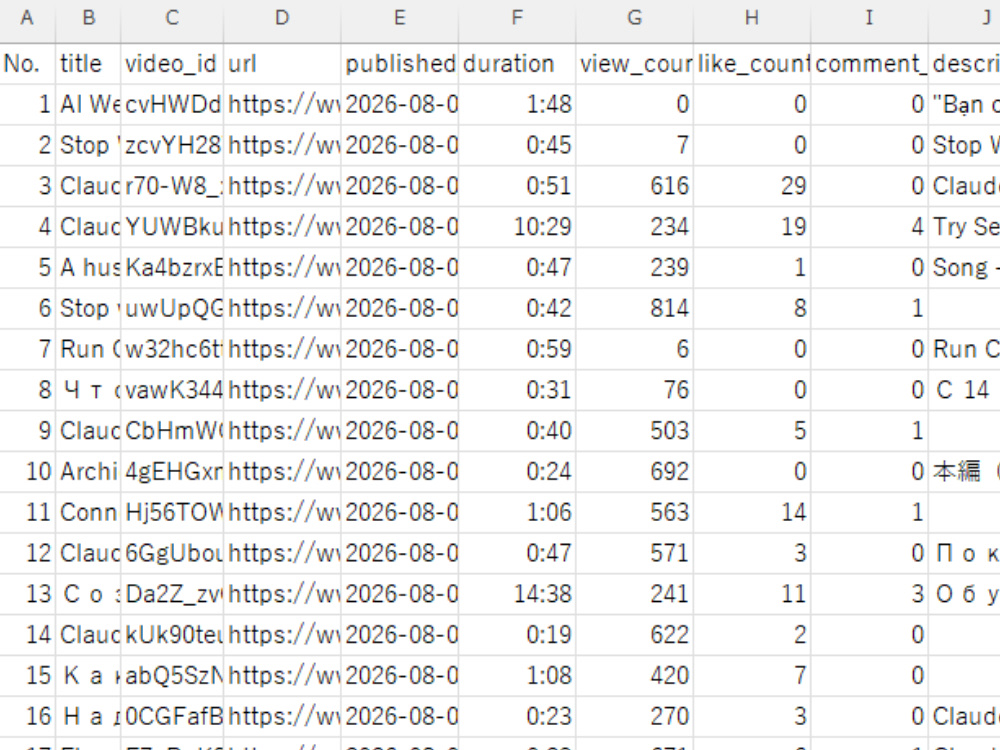Select view count cell 814
The width and height of the screenshot is (1000, 750).
tap(635, 308)
